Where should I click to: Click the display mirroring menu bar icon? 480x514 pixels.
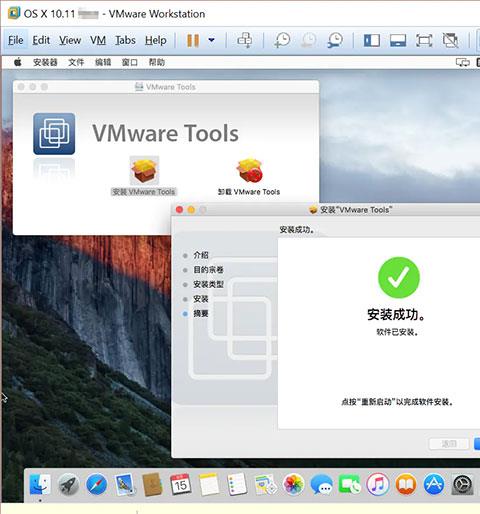(x=463, y=62)
